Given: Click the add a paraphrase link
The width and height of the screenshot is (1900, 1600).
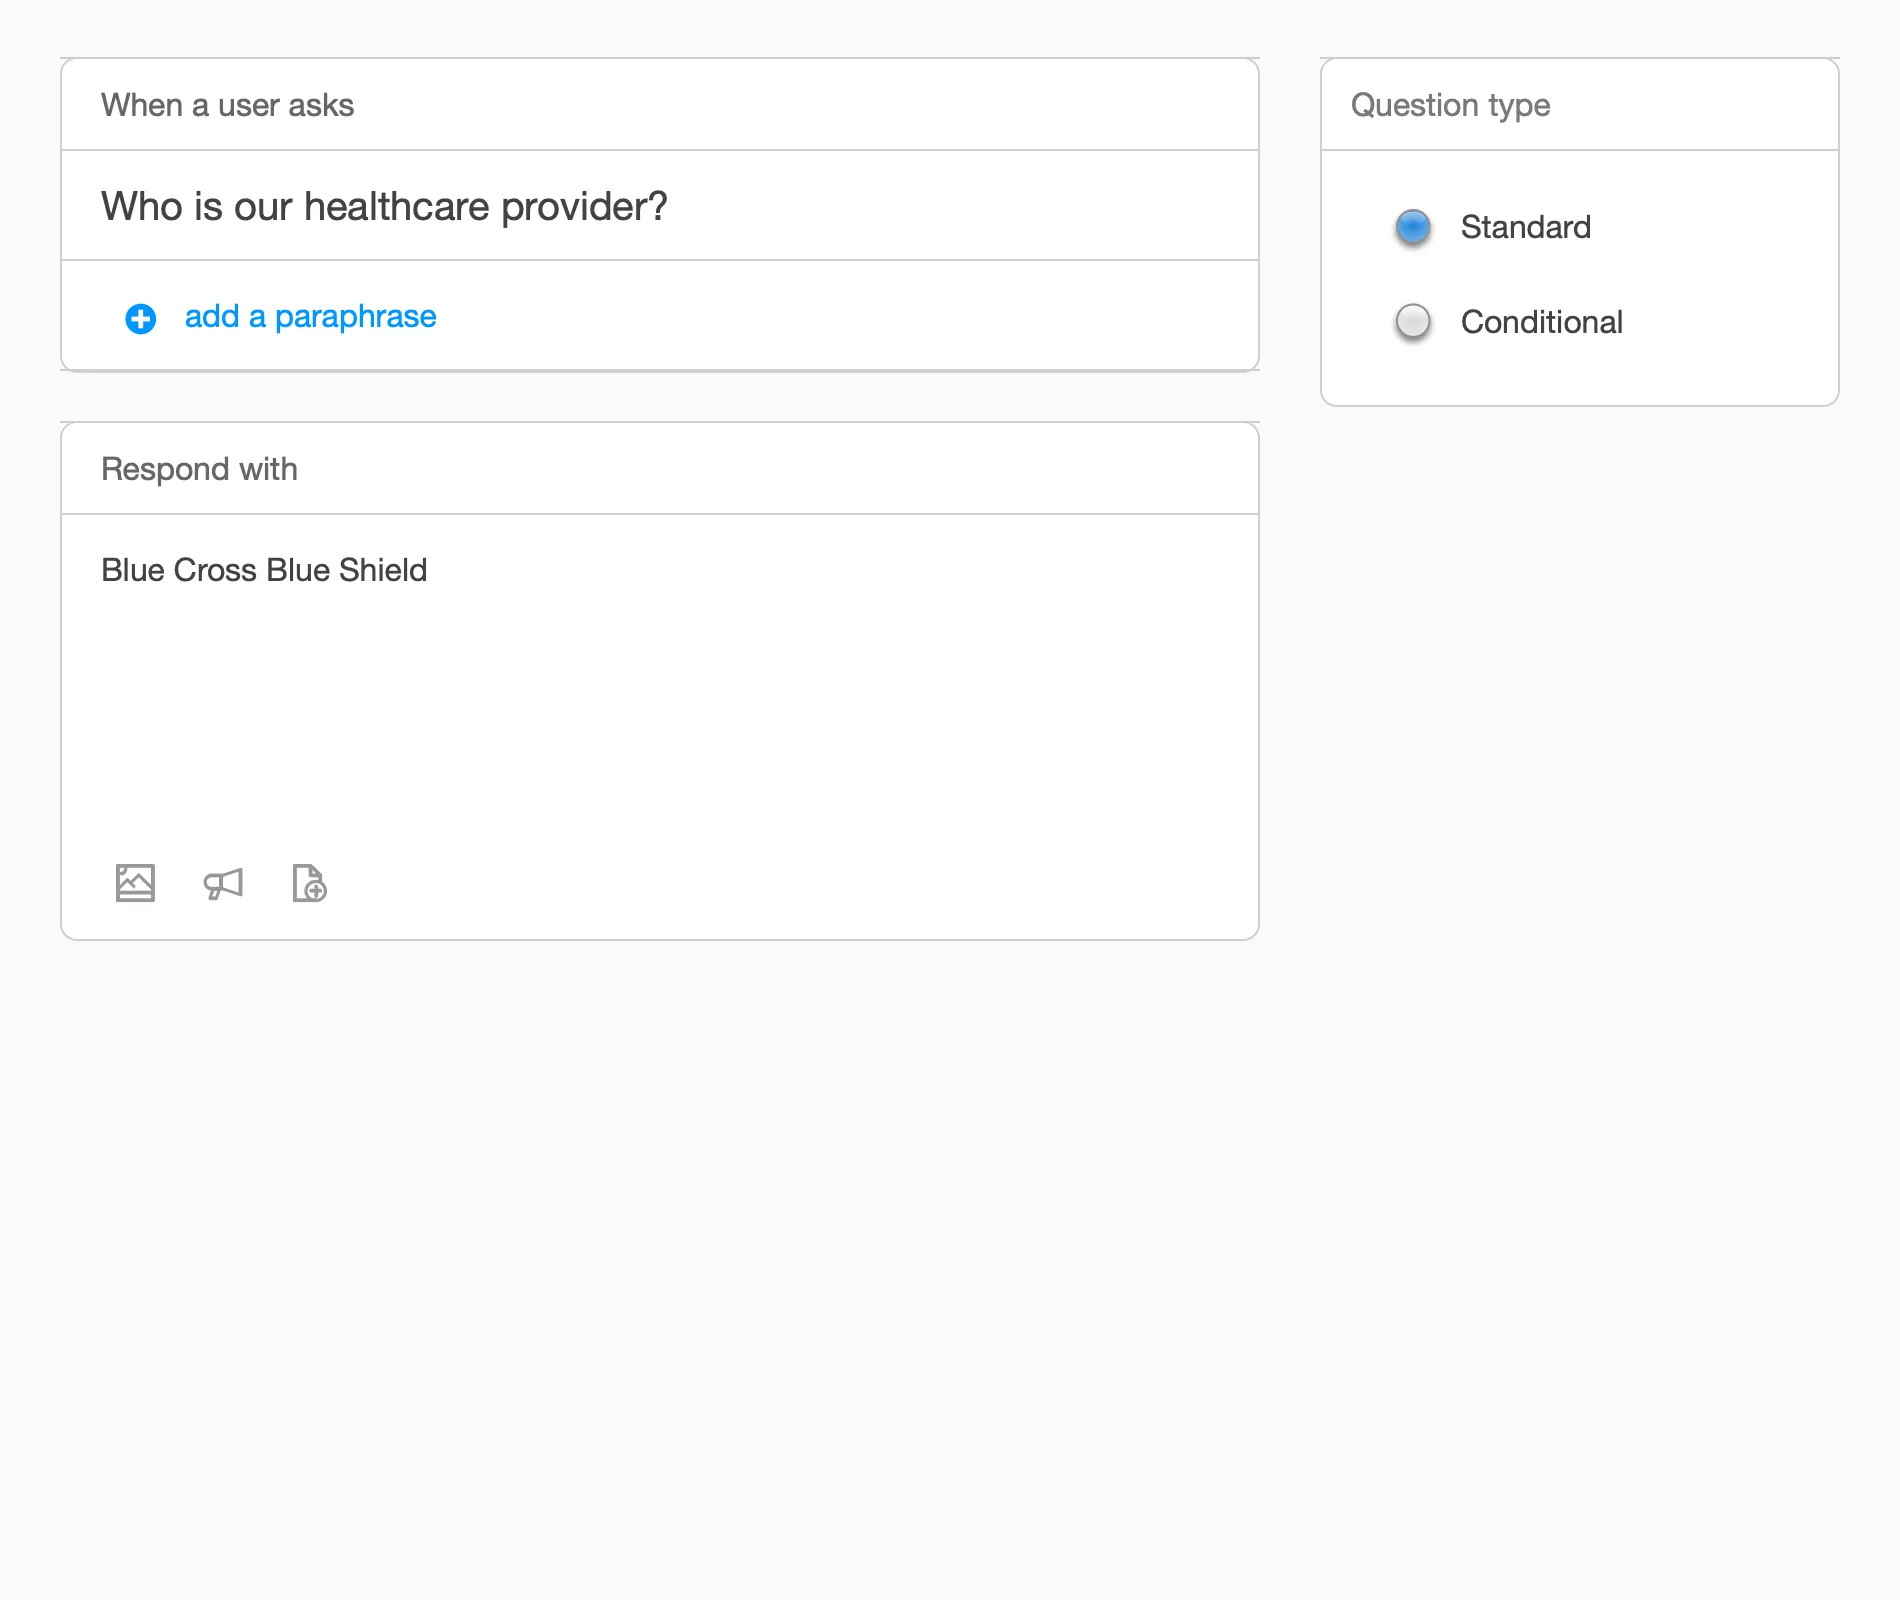Looking at the screenshot, I should pos(310,316).
